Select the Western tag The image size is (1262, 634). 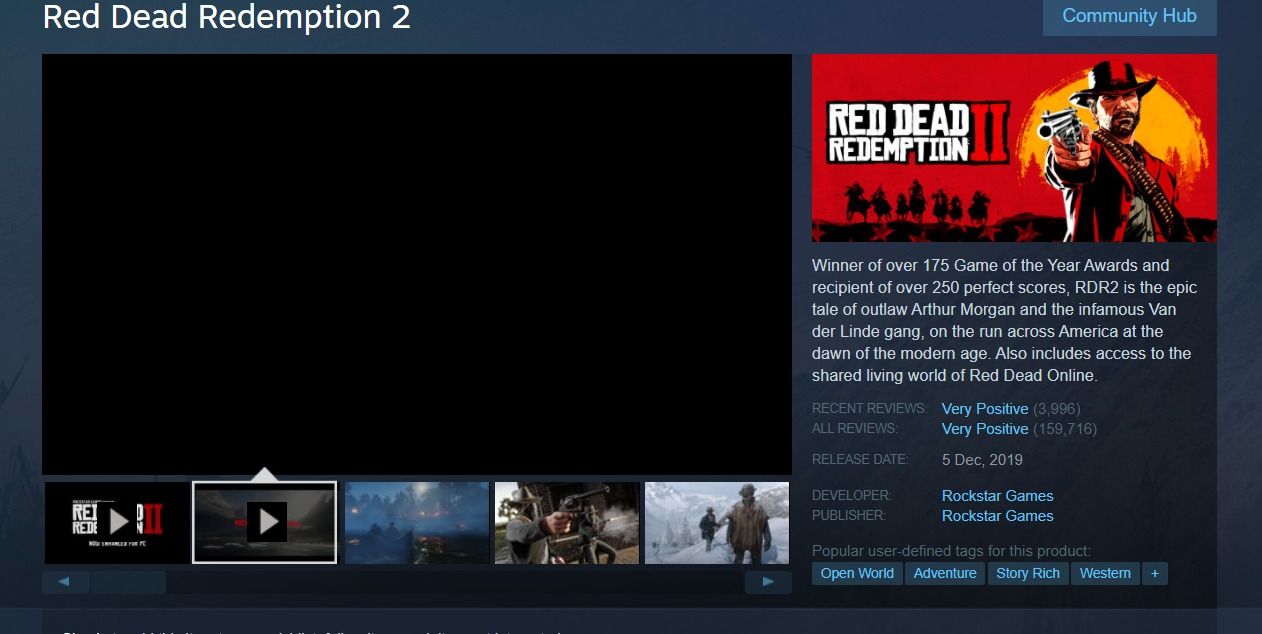(1105, 573)
